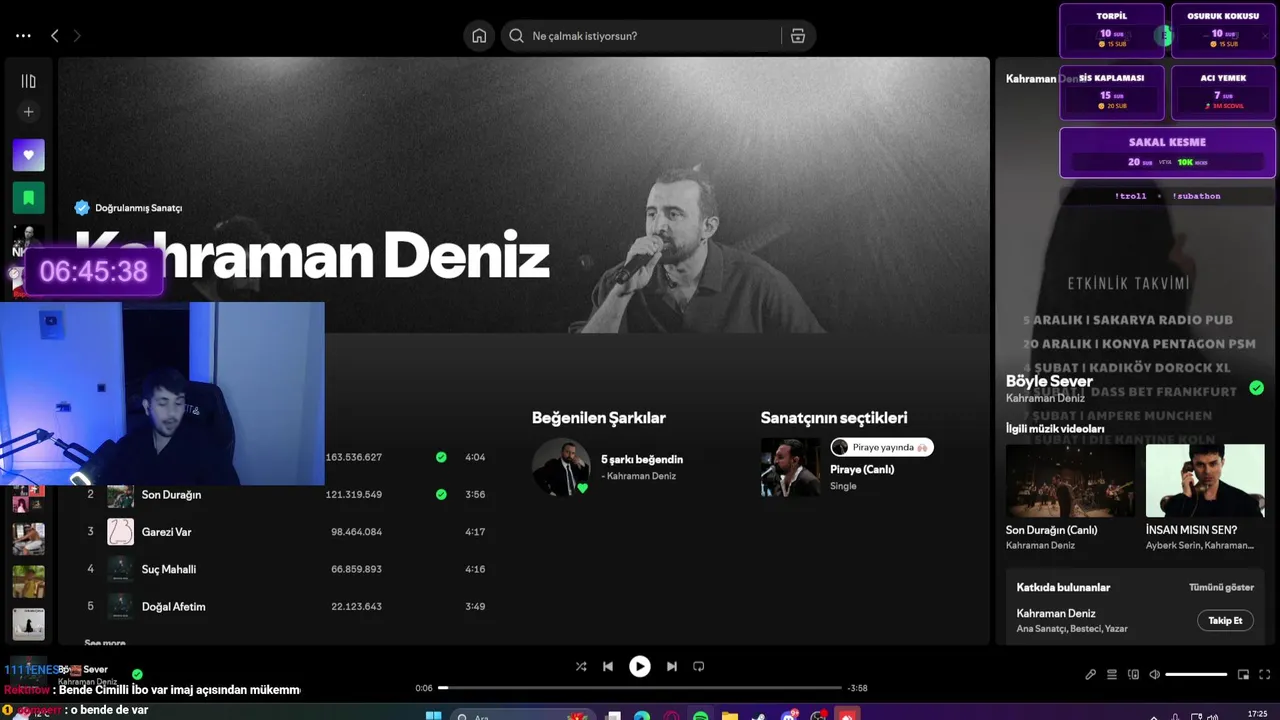Follow the artist with Takip Et

[1225, 621]
